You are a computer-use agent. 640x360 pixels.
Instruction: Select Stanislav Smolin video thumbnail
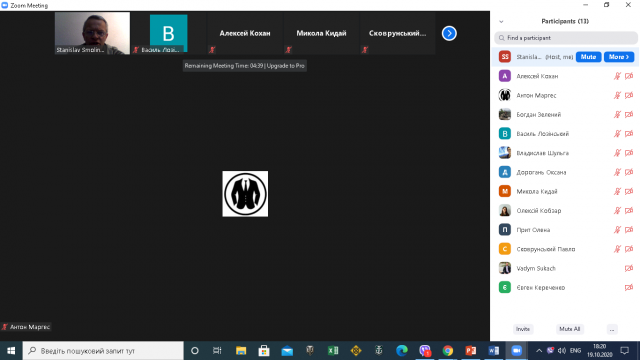click(92, 33)
